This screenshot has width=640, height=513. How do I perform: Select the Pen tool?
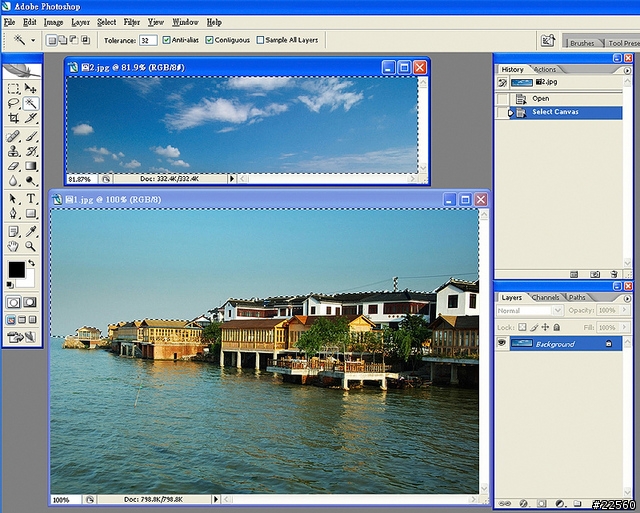click(13, 213)
